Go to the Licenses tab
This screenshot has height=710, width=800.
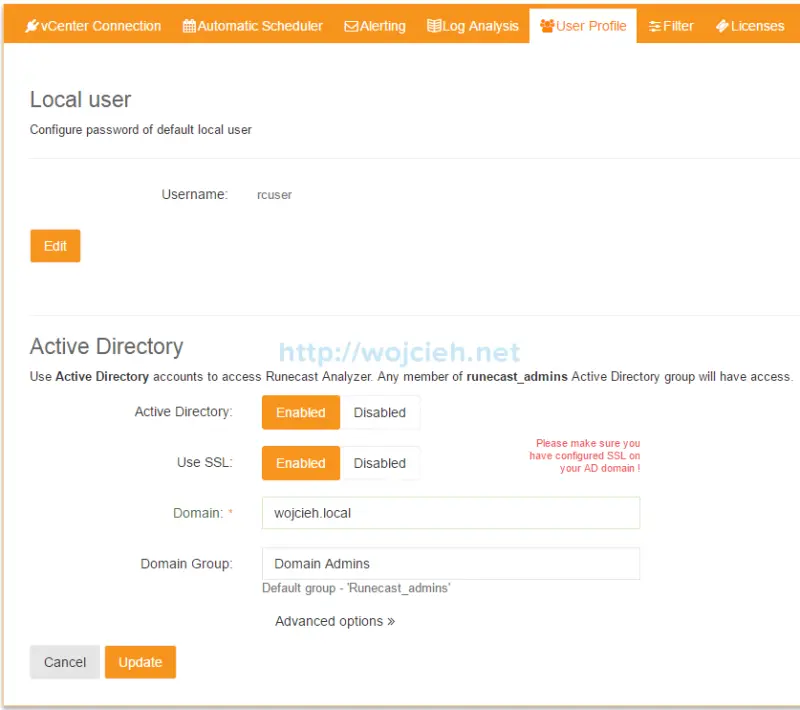click(749, 25)
